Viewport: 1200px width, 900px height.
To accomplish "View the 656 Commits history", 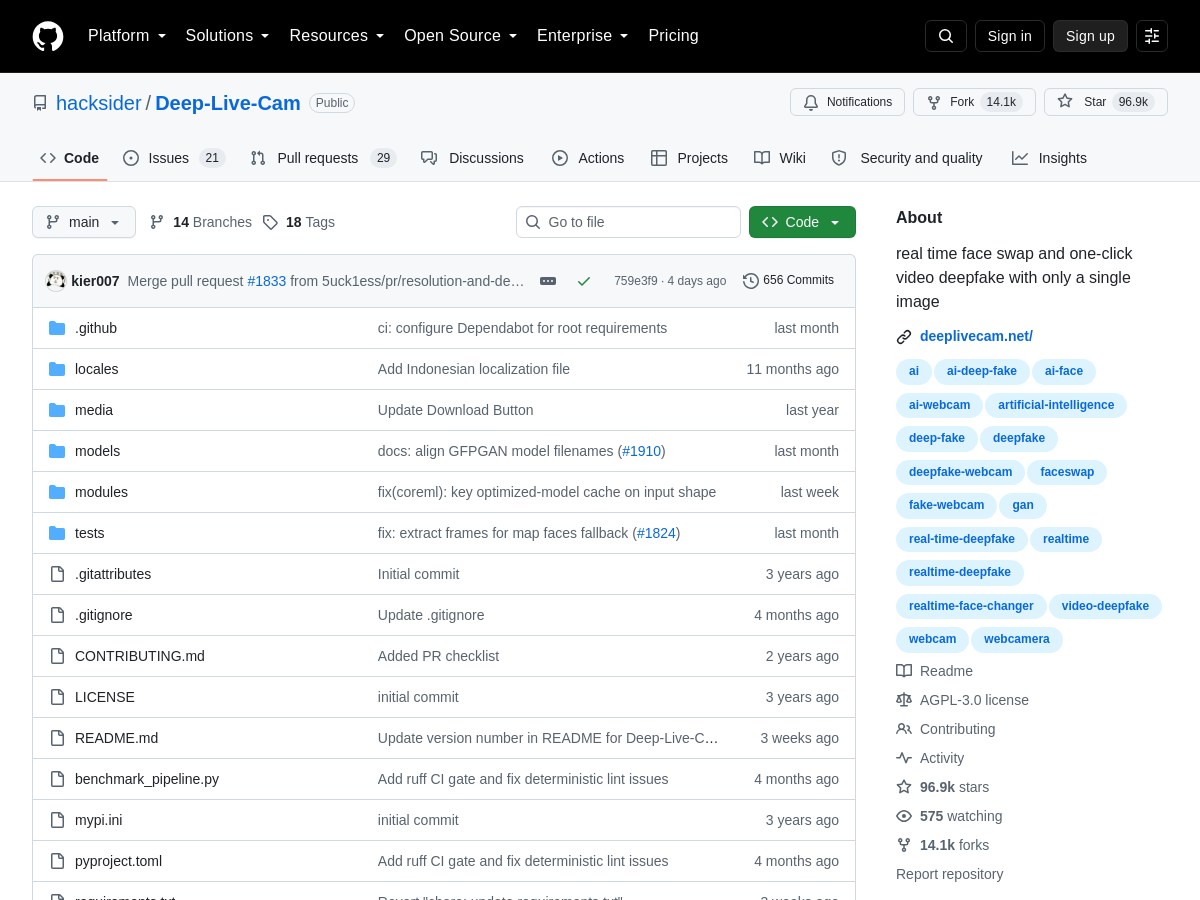I will pyautogui.click(x=788, y=281).
